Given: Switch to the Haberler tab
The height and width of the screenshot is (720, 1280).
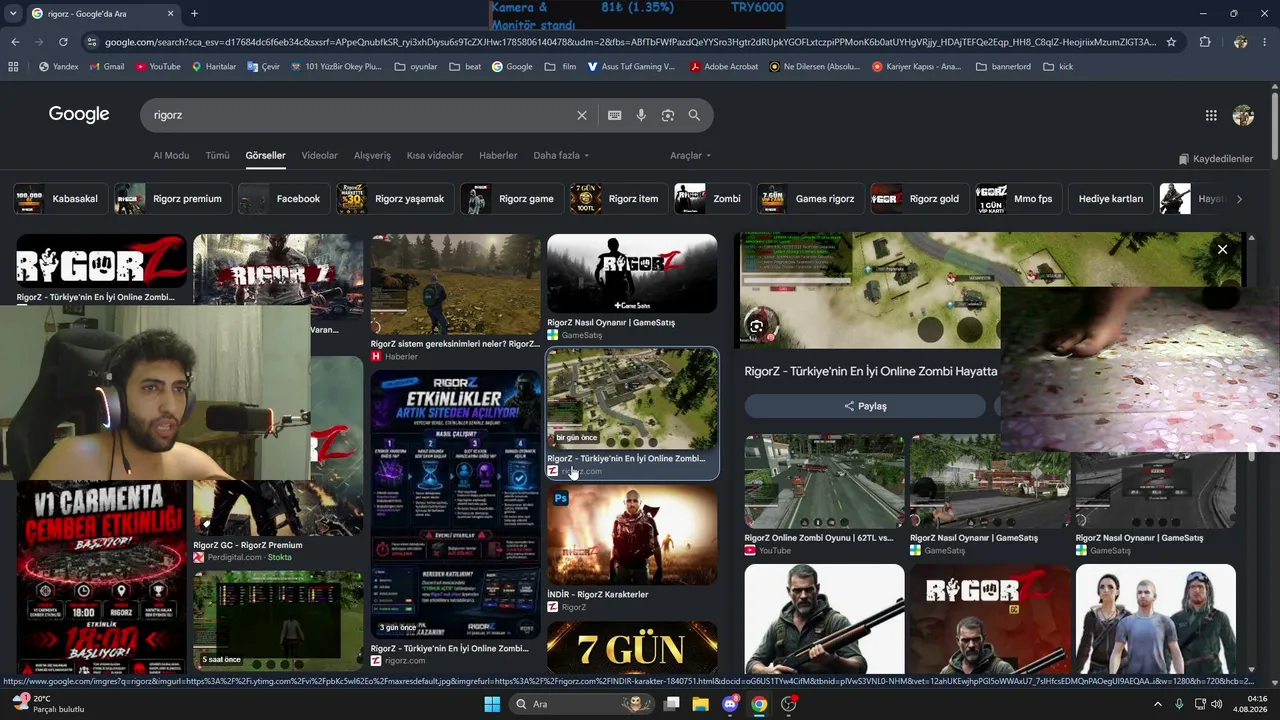Looking at the screenshot, I should 498,156.
